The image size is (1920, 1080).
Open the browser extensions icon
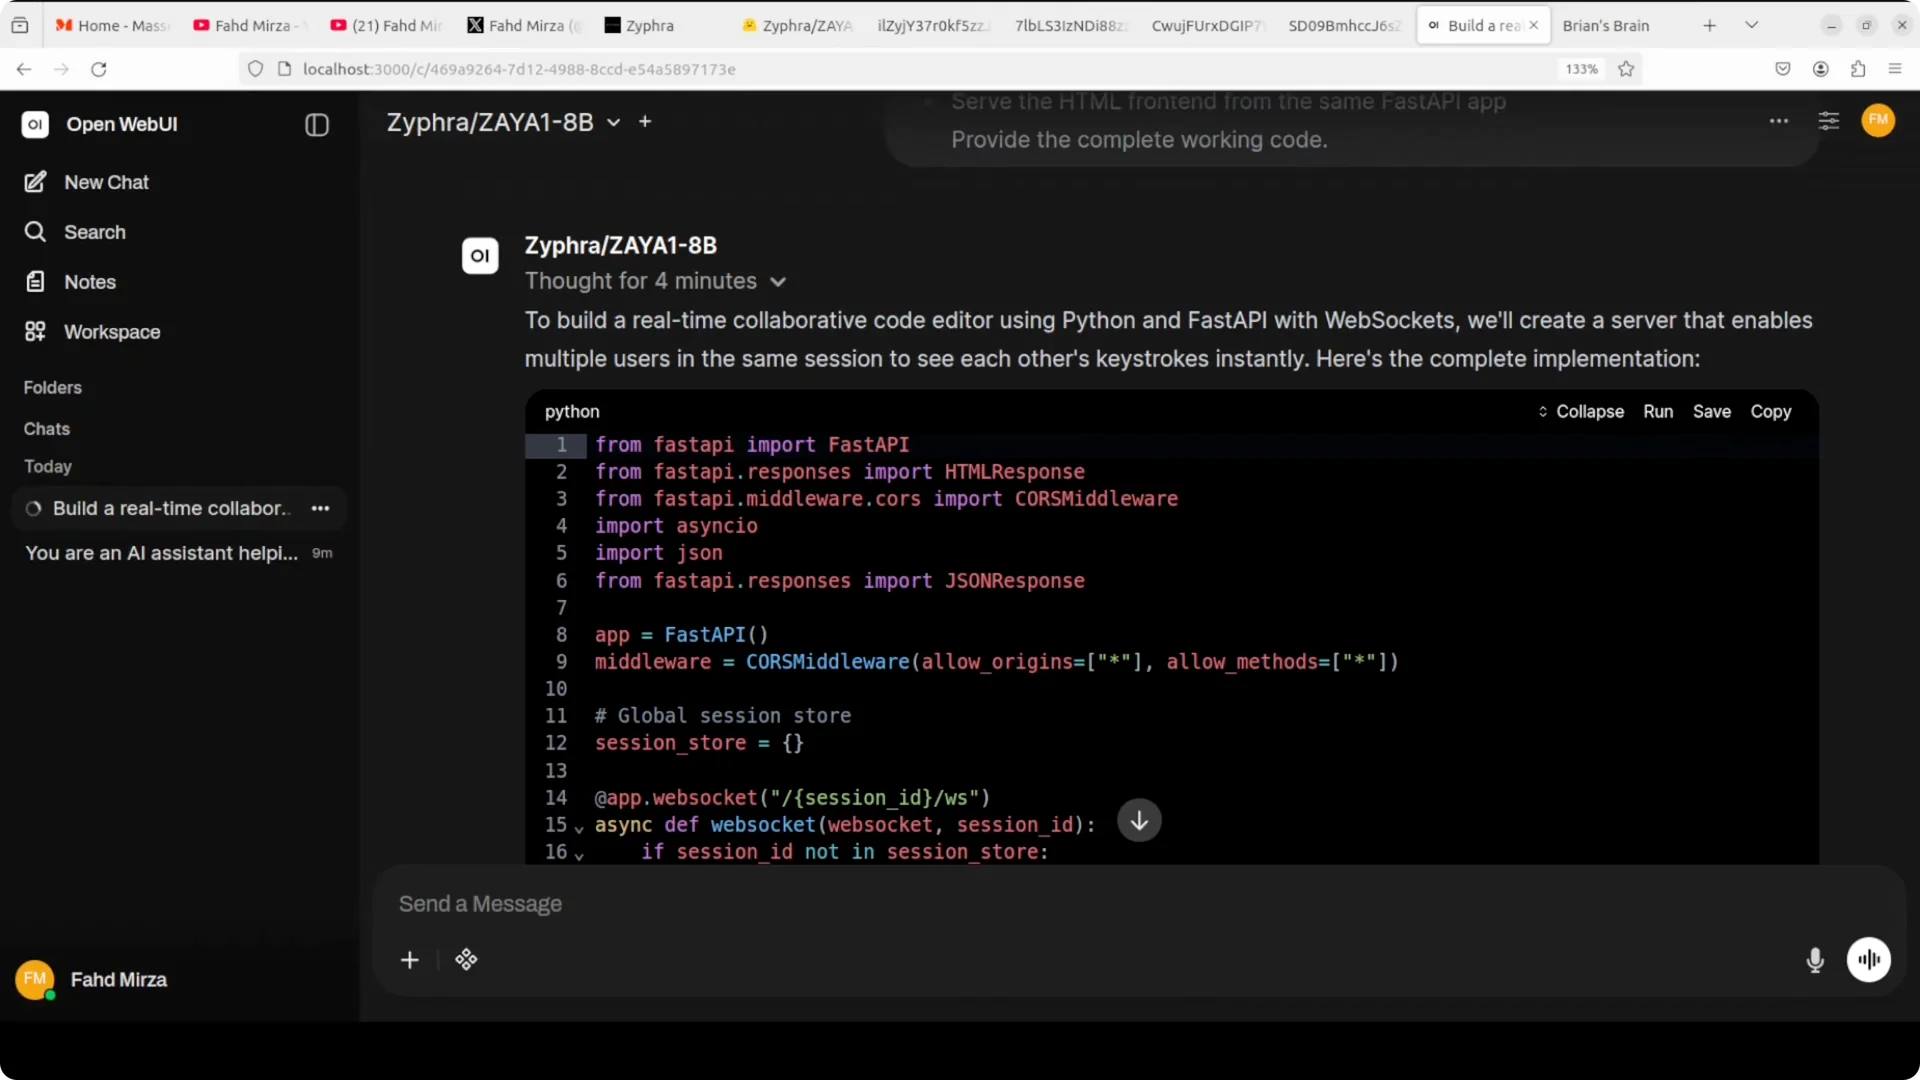[1858, 69]
